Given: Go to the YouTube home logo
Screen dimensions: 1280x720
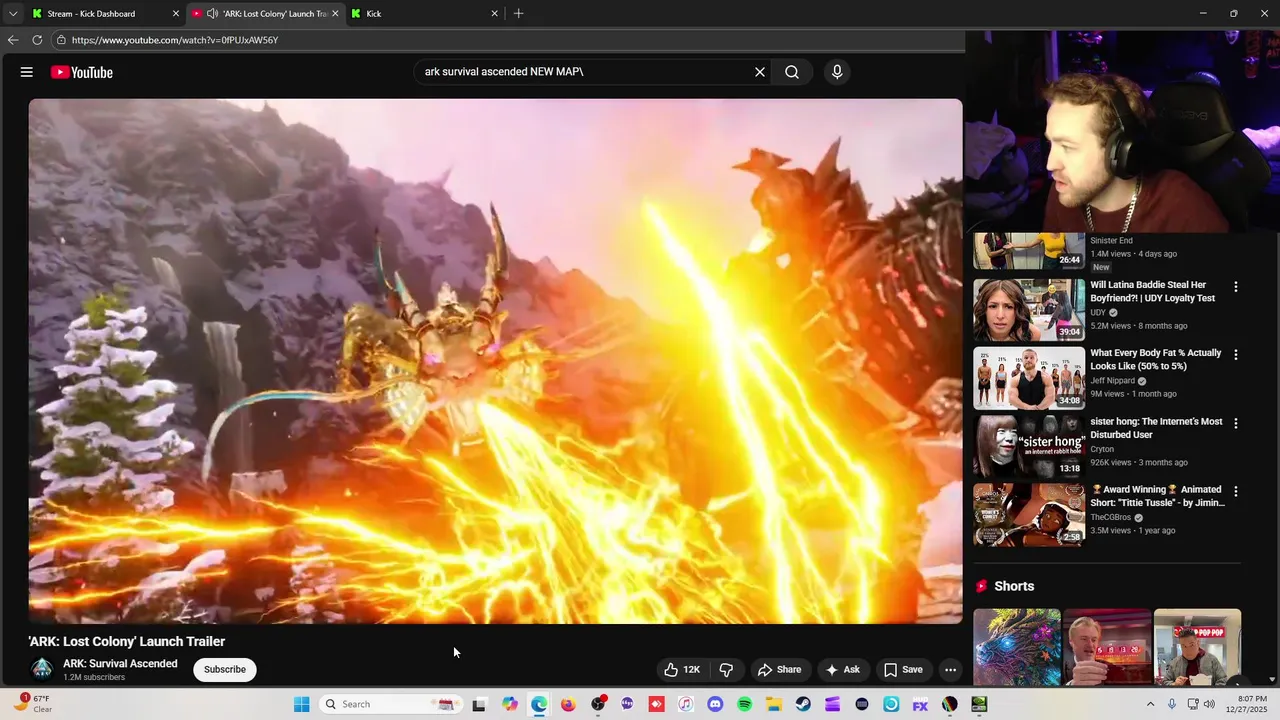Looking at the screenshot, I should [82, 72].
